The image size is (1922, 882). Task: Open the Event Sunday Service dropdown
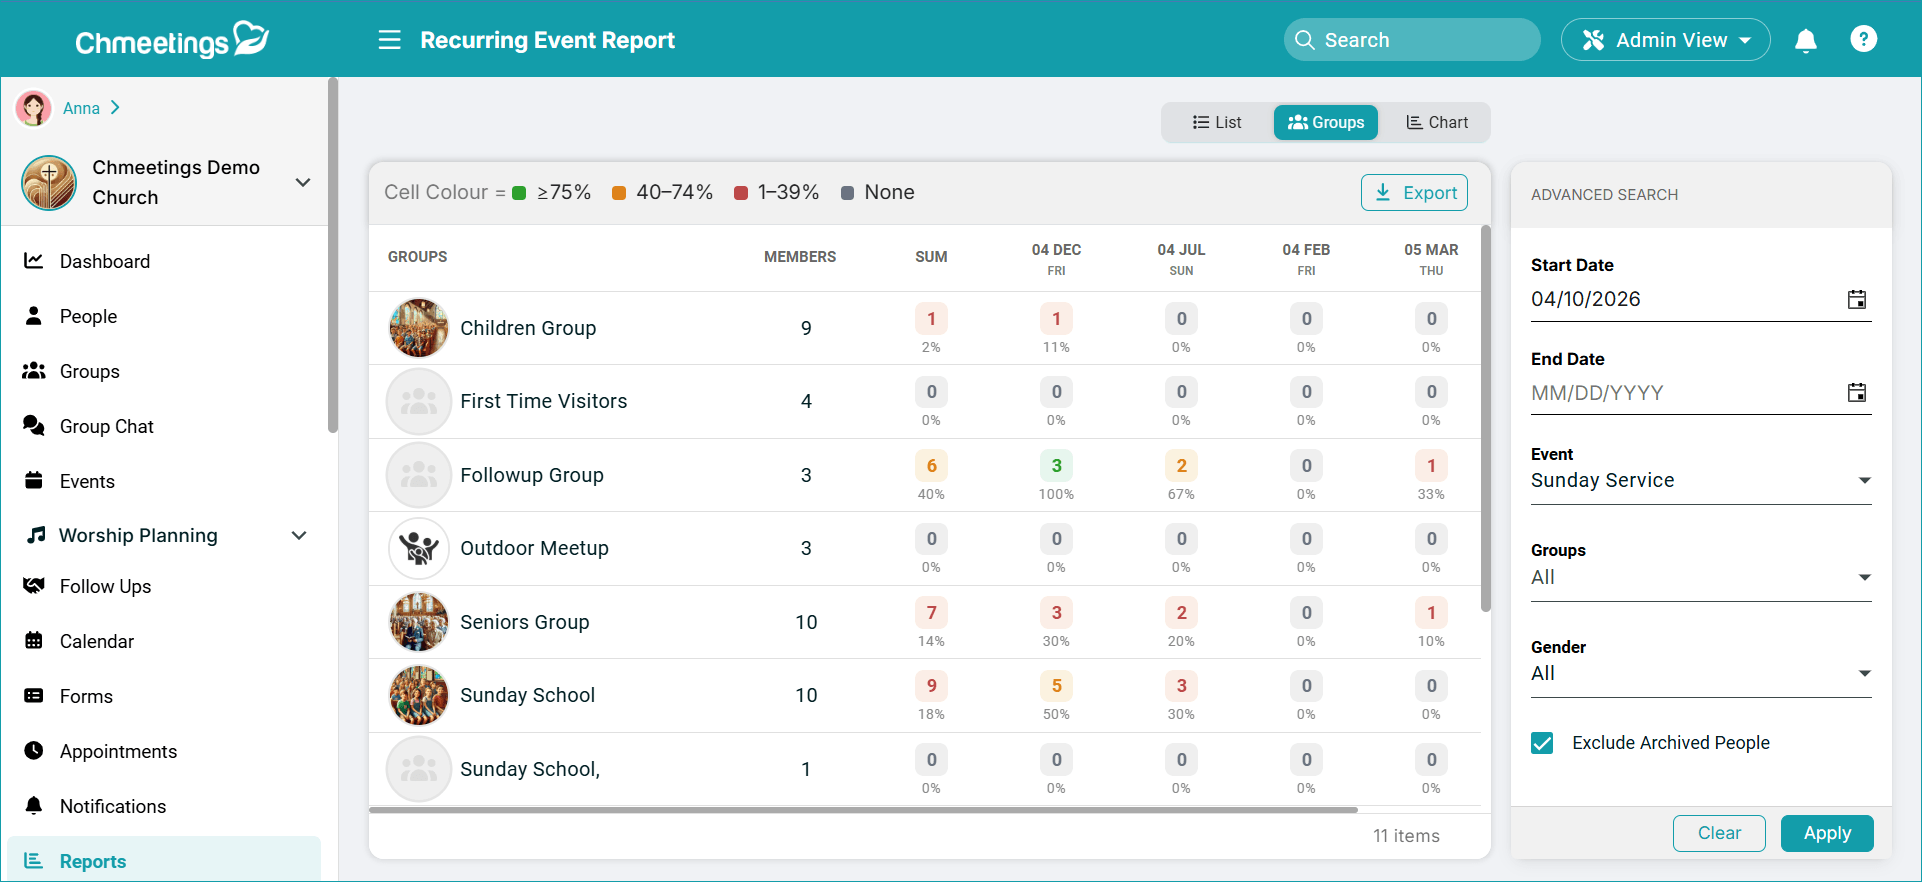[x=1700, y=481]
